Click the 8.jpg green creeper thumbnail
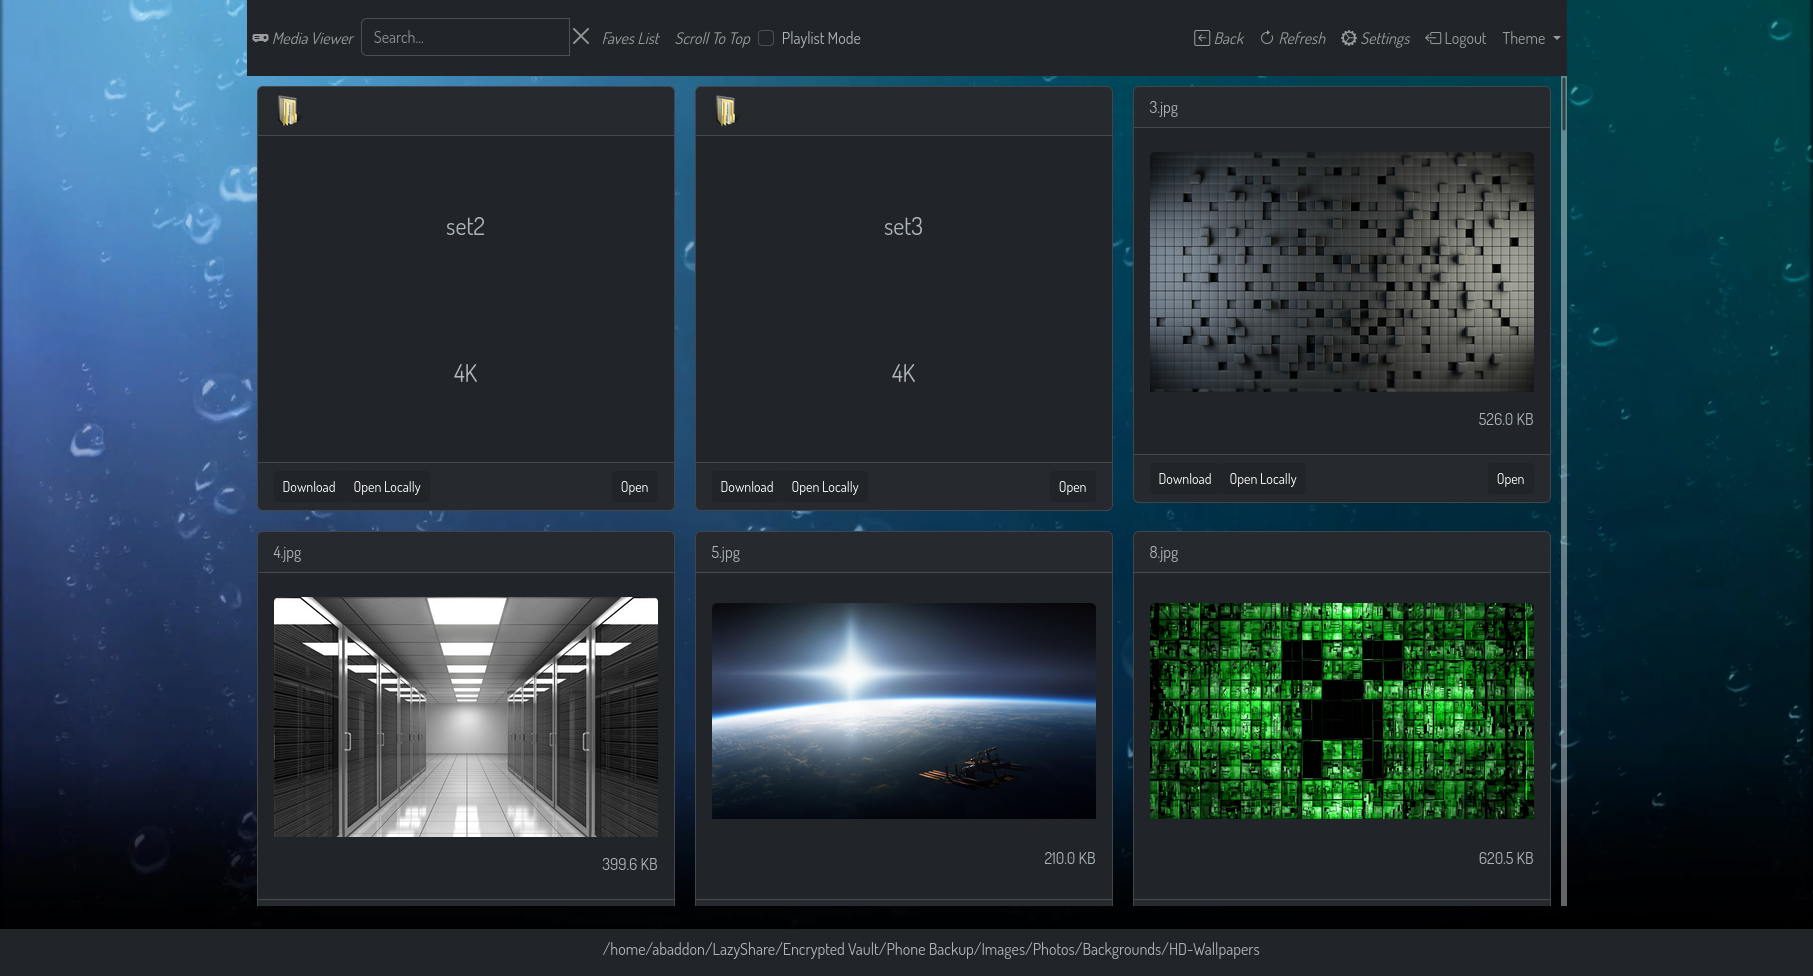 pyautogui.click(x=1342, y=711)
